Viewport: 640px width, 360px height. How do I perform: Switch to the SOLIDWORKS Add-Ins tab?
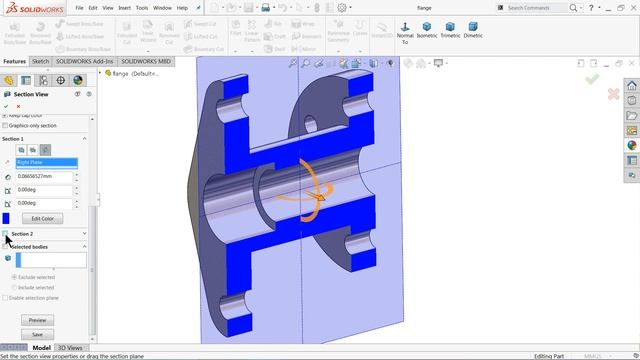pos(84,61)
